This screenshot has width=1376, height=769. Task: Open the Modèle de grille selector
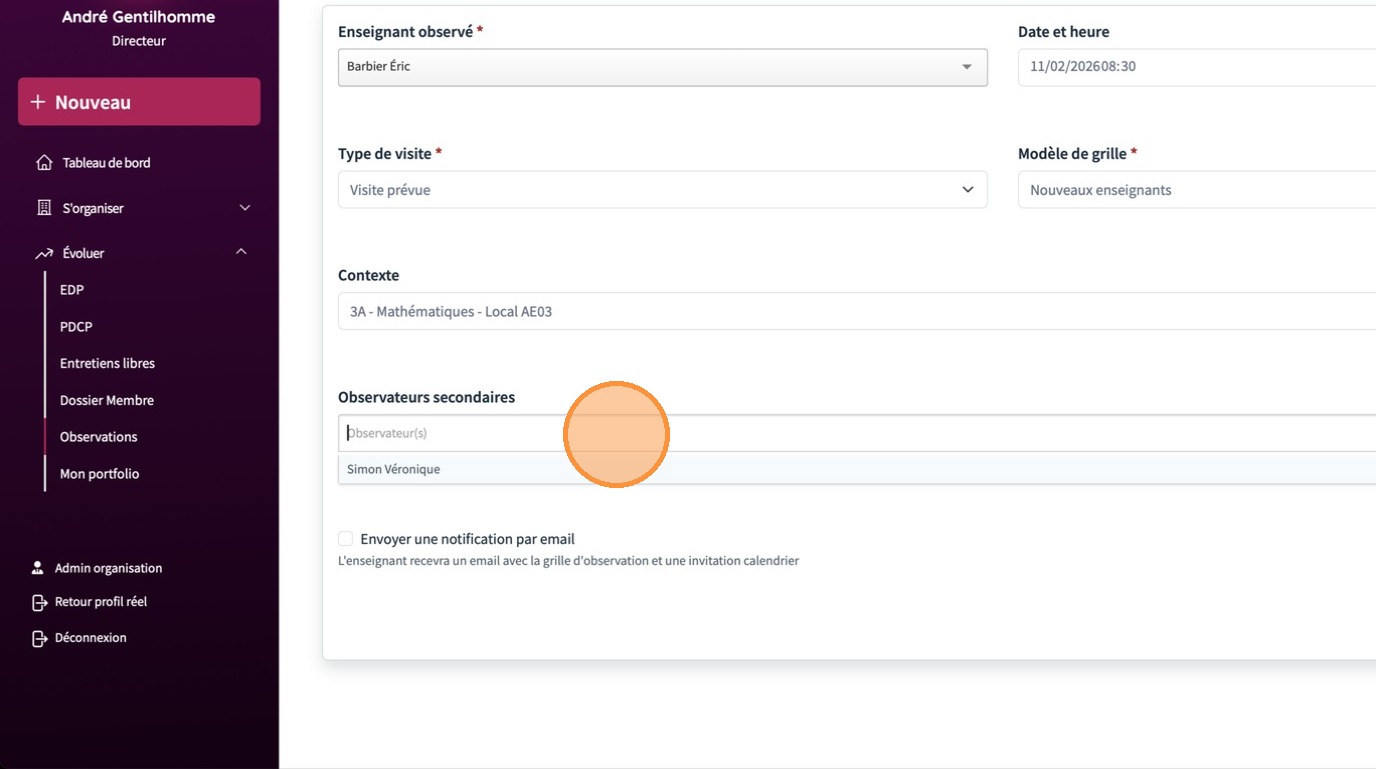[x=1196, y=190]
